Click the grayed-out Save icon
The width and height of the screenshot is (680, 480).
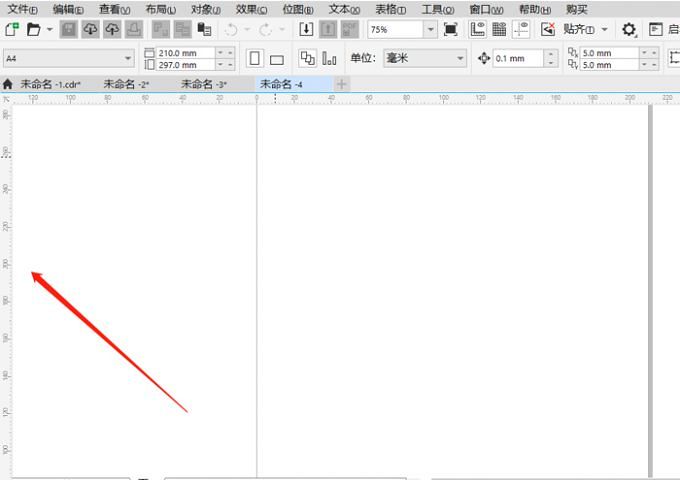pyautogui.click(x=69, y=29)
